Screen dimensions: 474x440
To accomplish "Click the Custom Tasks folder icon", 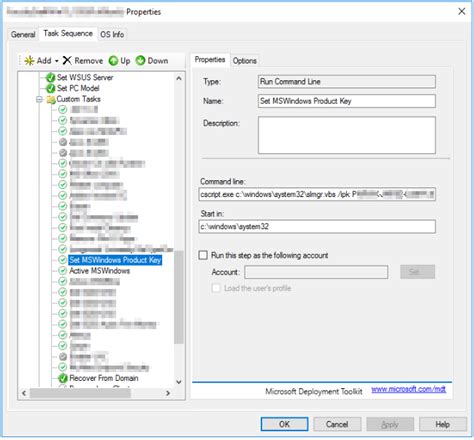I will (x=51, y=99).
